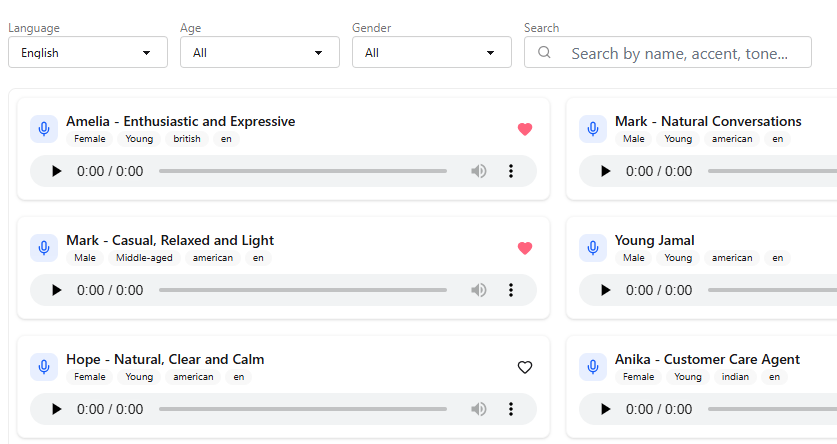Play the Amelia voice sample
The width and height of the screenshot is (837, 444).
(56, 171)
